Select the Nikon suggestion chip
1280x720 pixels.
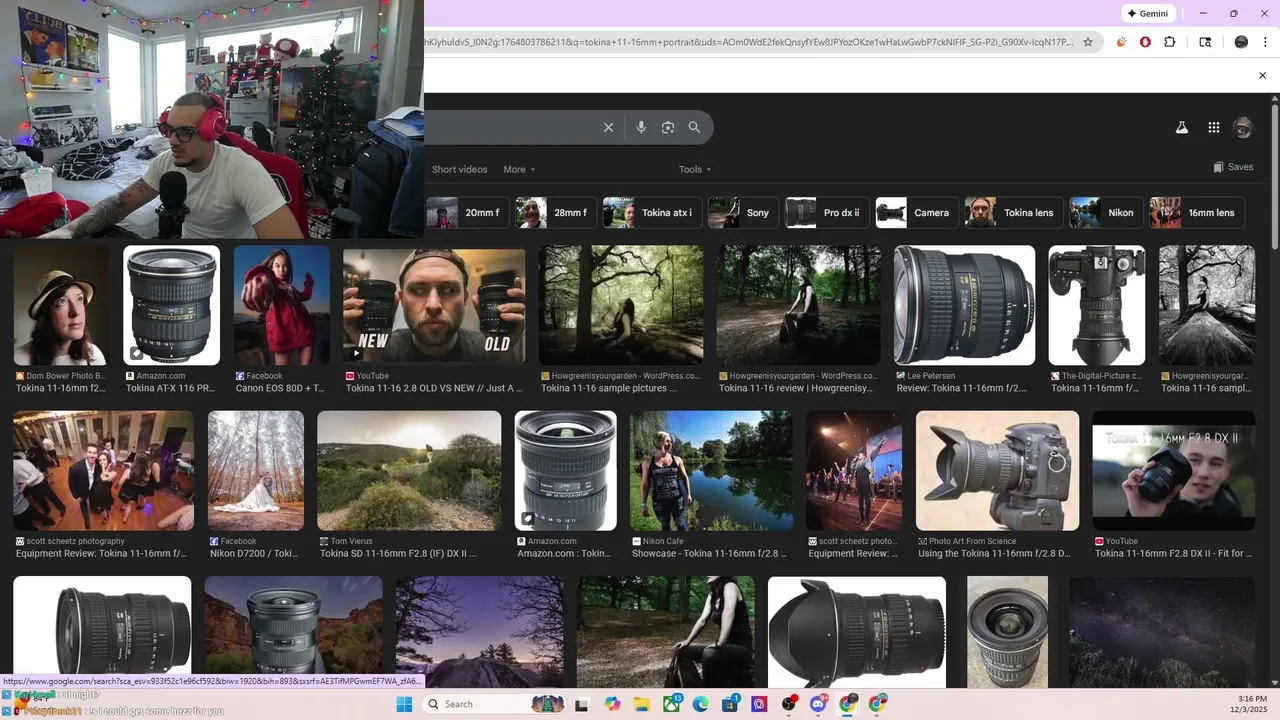pyautogui.click(x=1106, y=213)
